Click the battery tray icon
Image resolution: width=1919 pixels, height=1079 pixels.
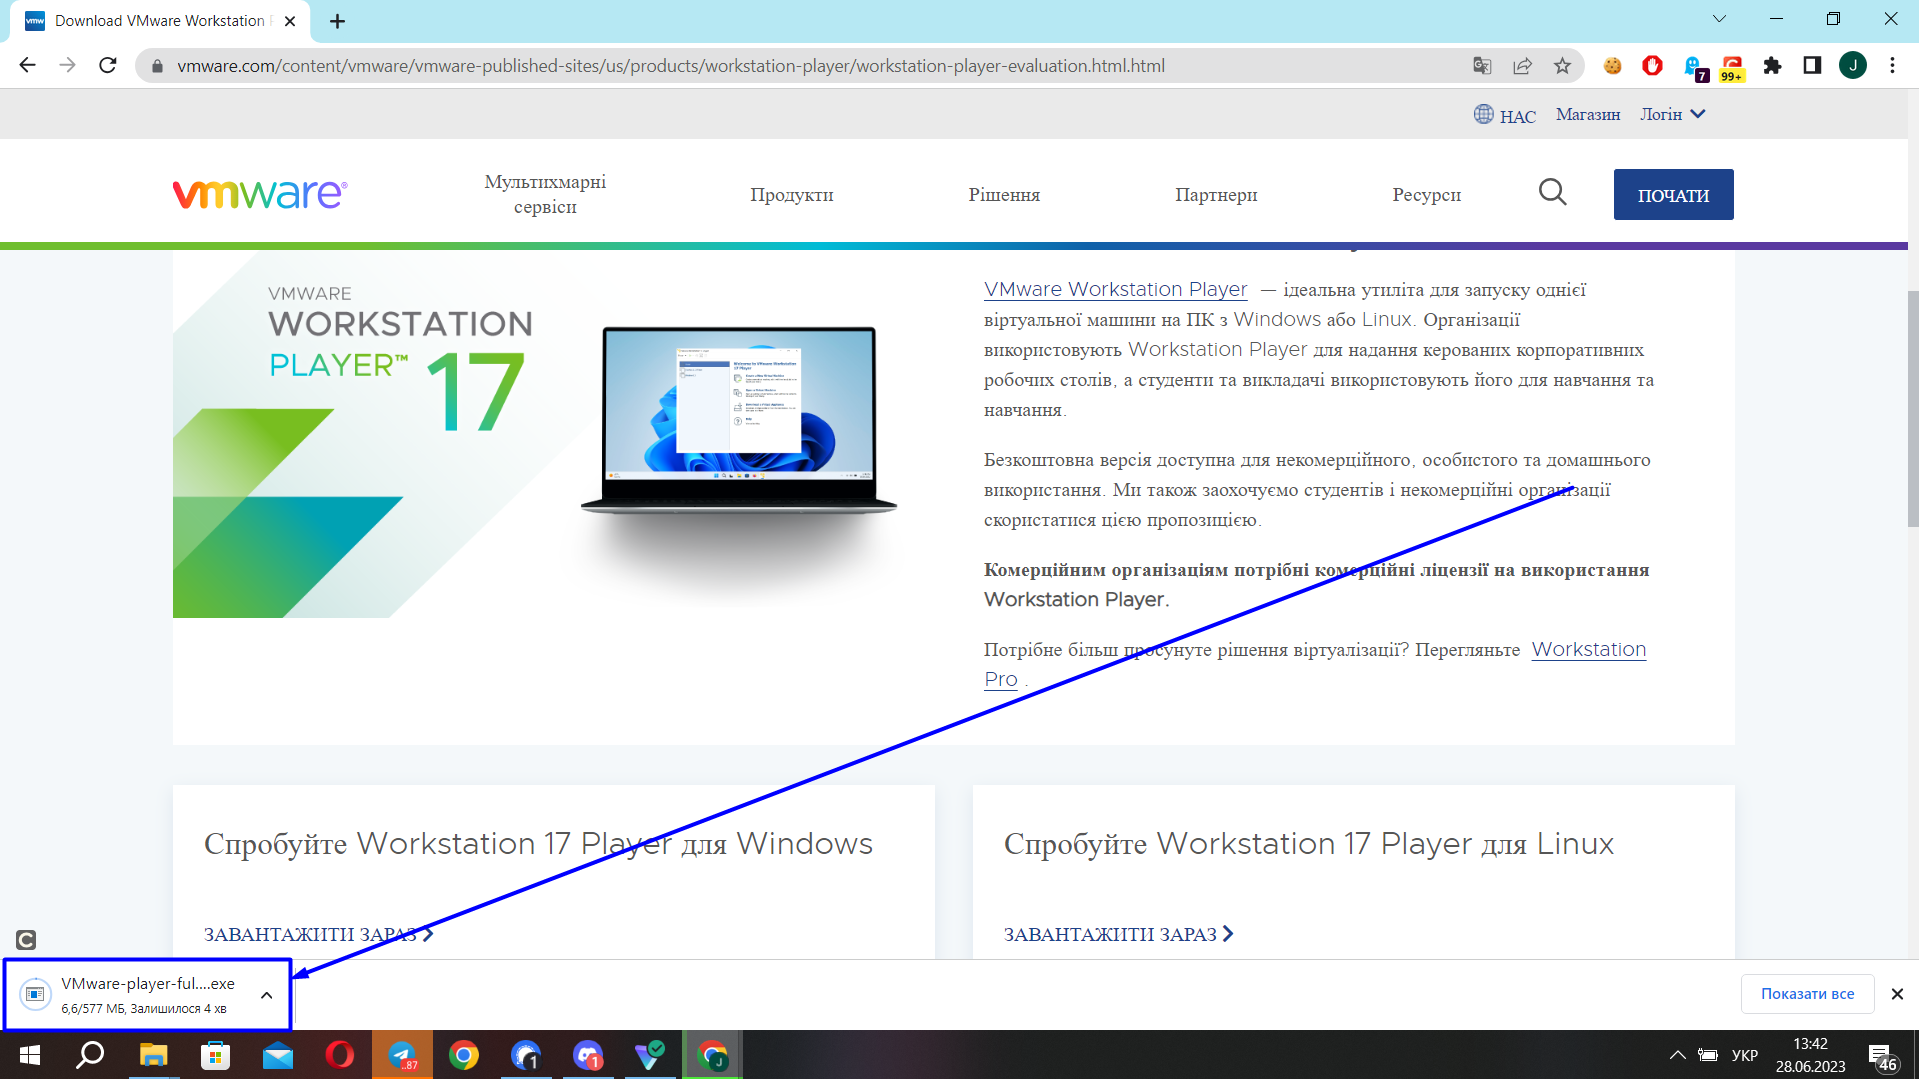[1709, 1055]
